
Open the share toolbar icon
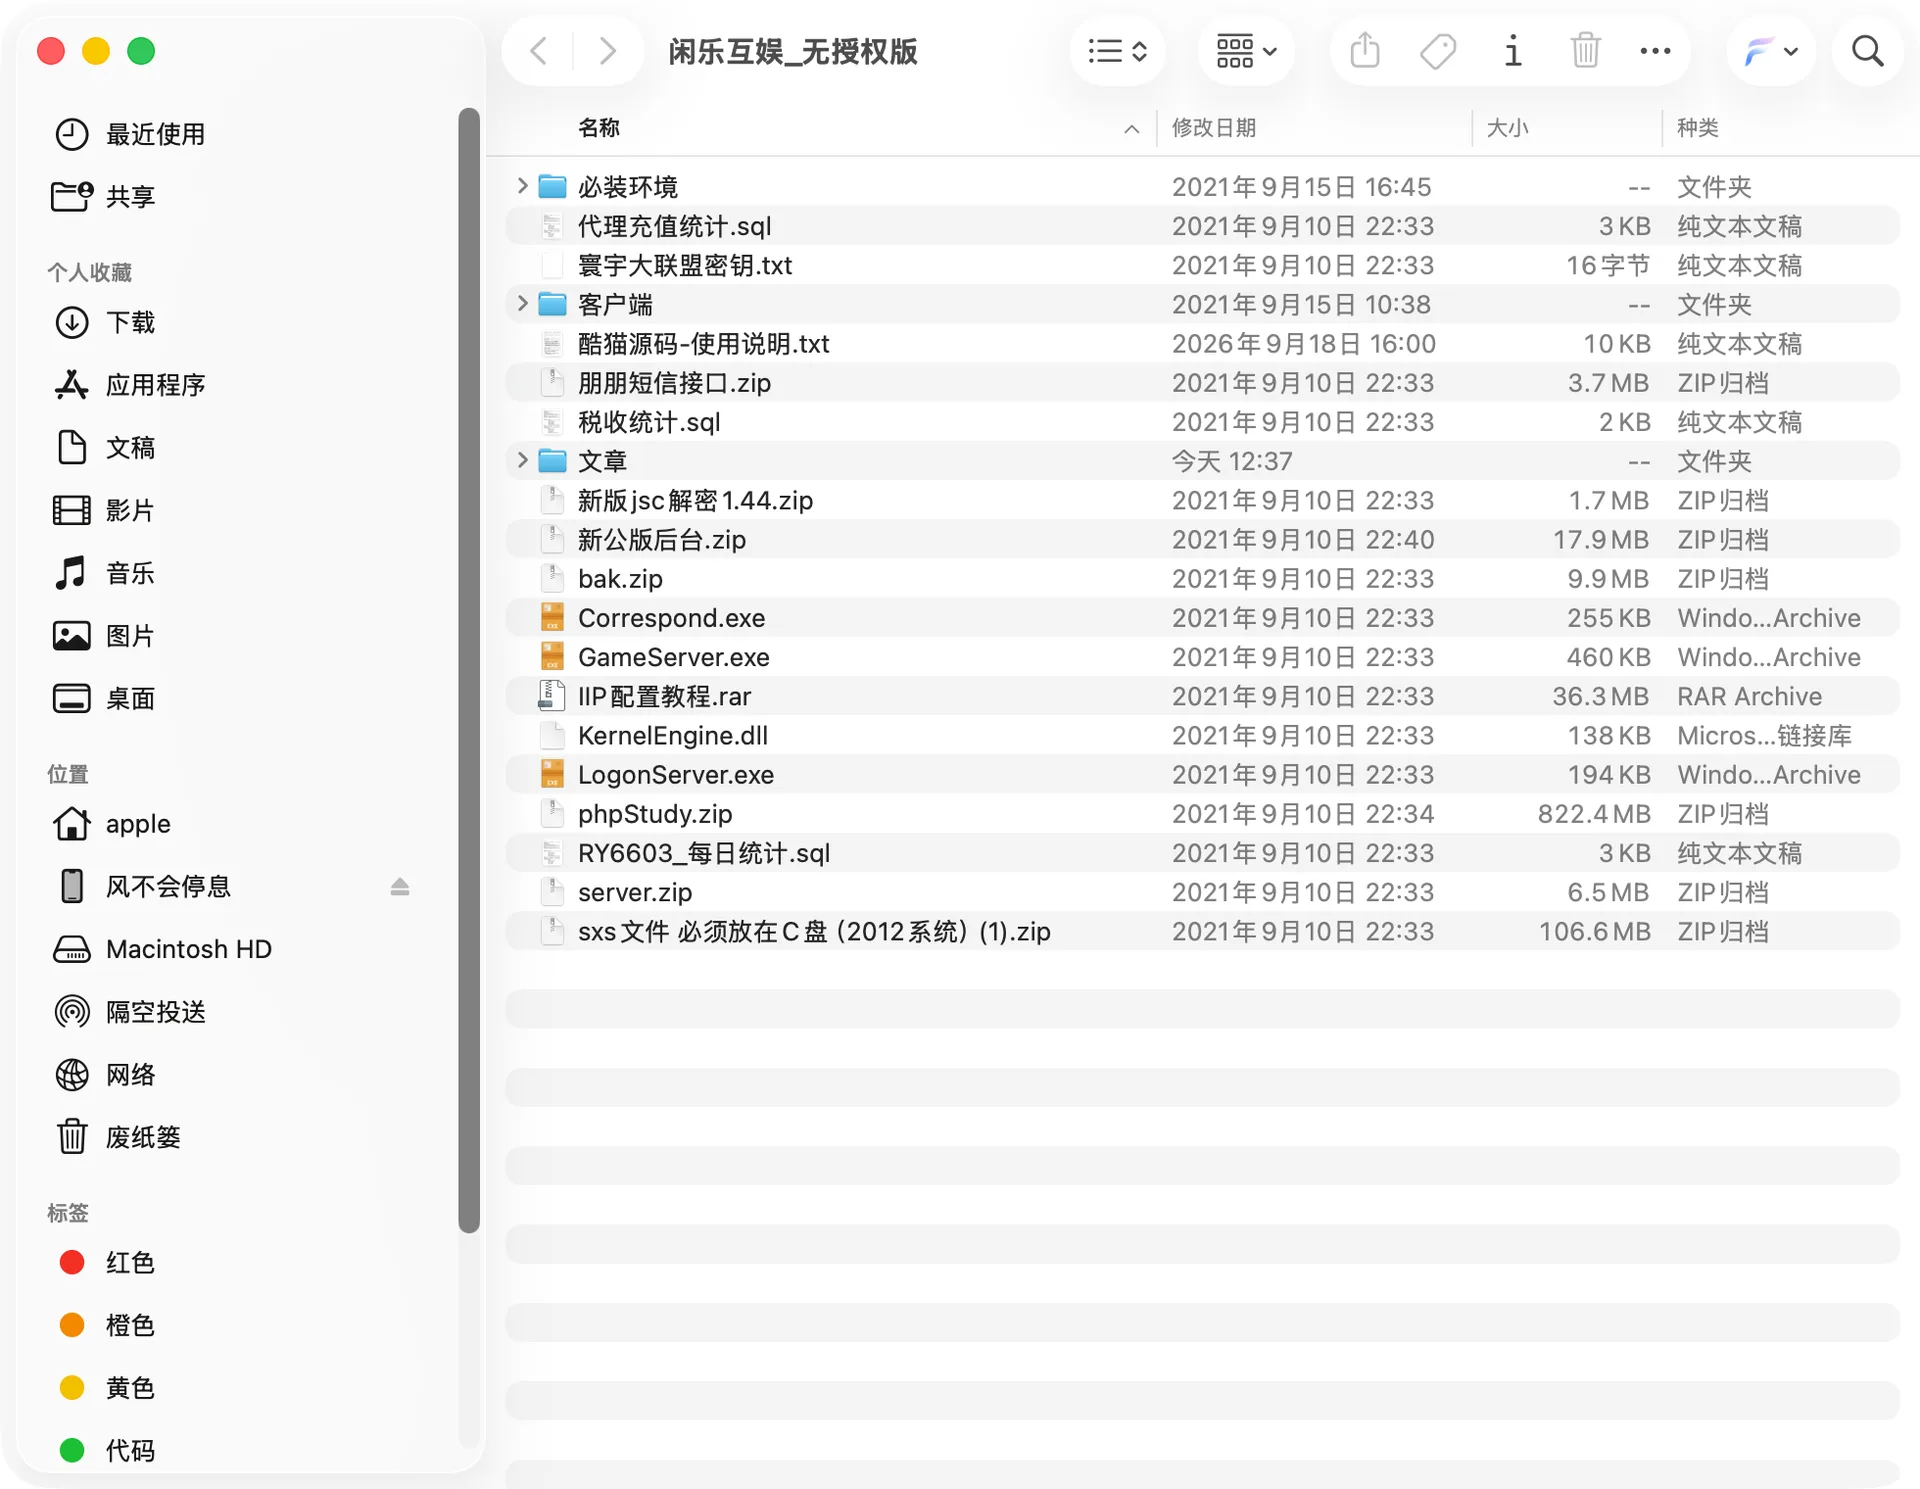1365,51
